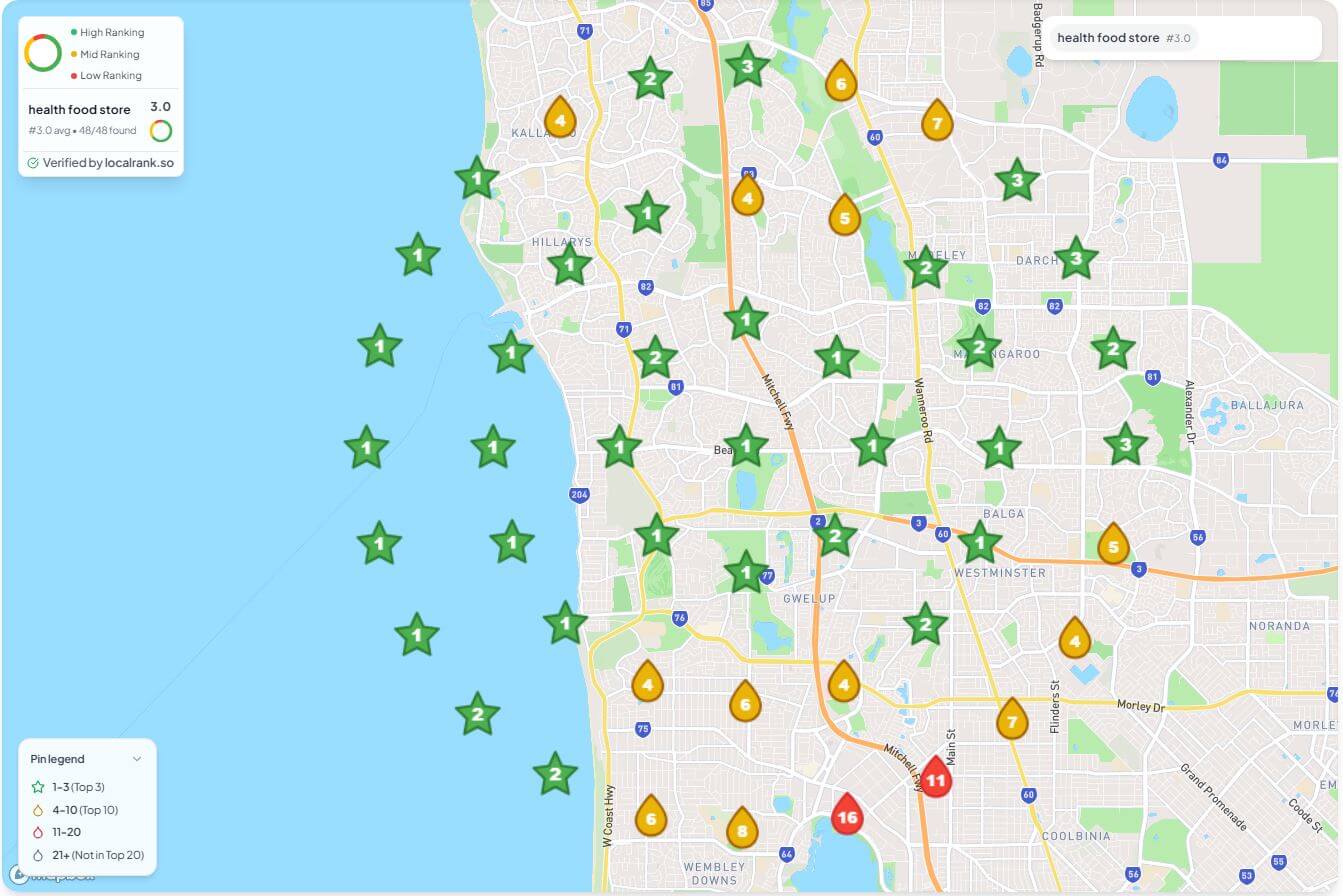The image size is (1343, 896).
Task: Select yellow 5 pin northwest of Madeley
Action: click(x=845, y=214)
